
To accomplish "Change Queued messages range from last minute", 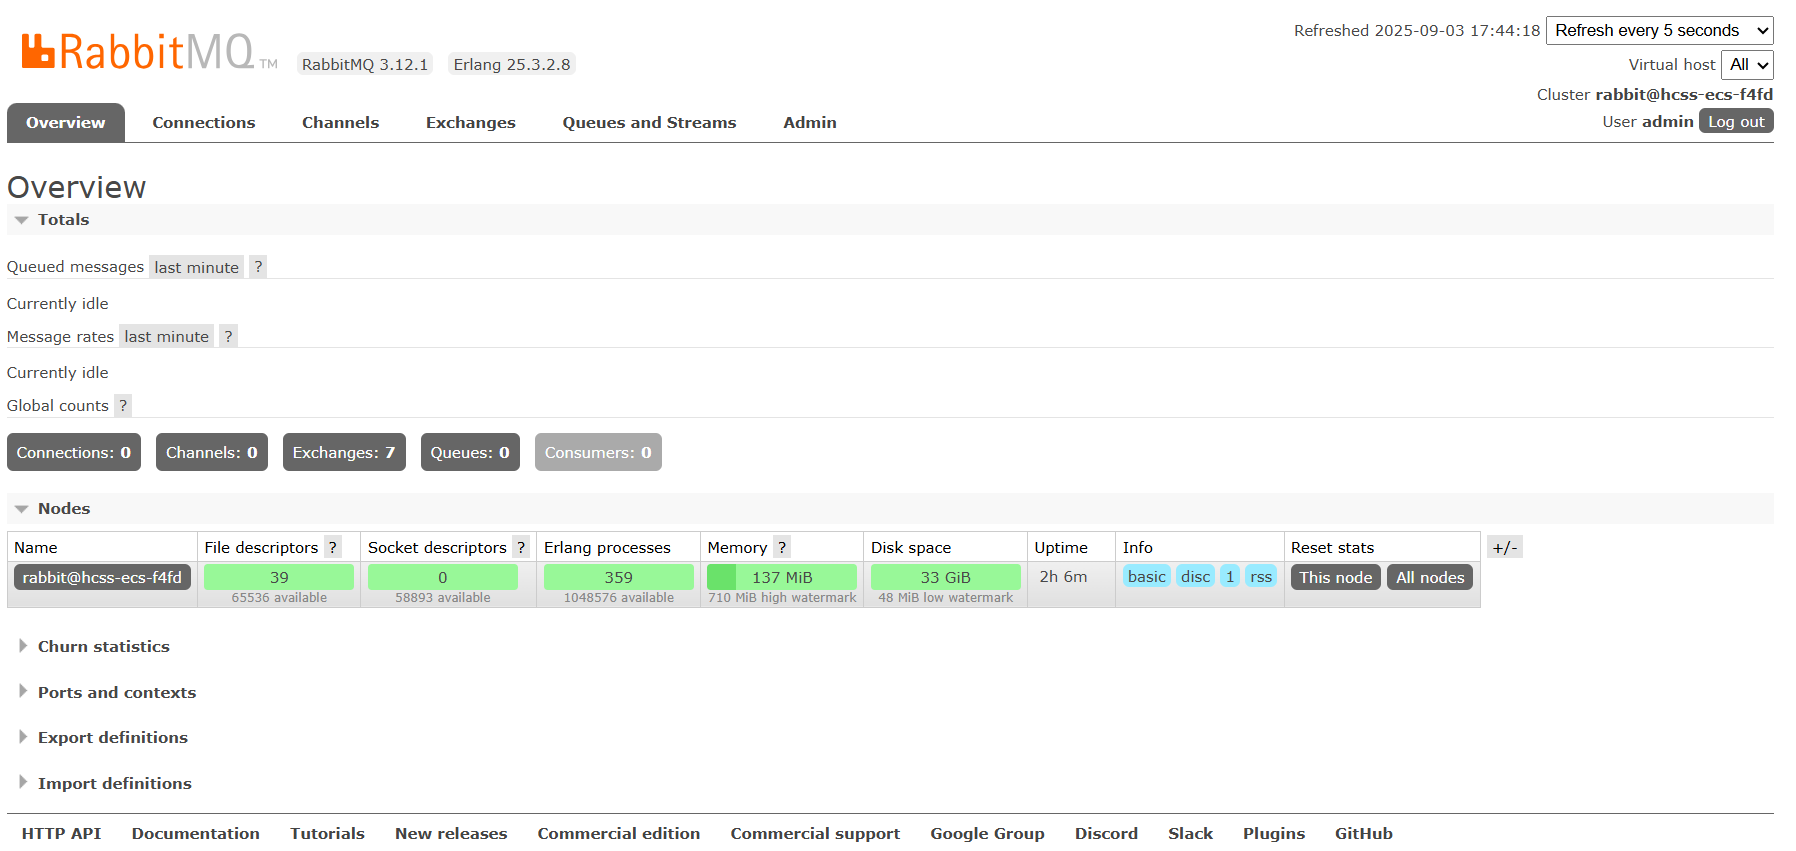I will [197, 267].
